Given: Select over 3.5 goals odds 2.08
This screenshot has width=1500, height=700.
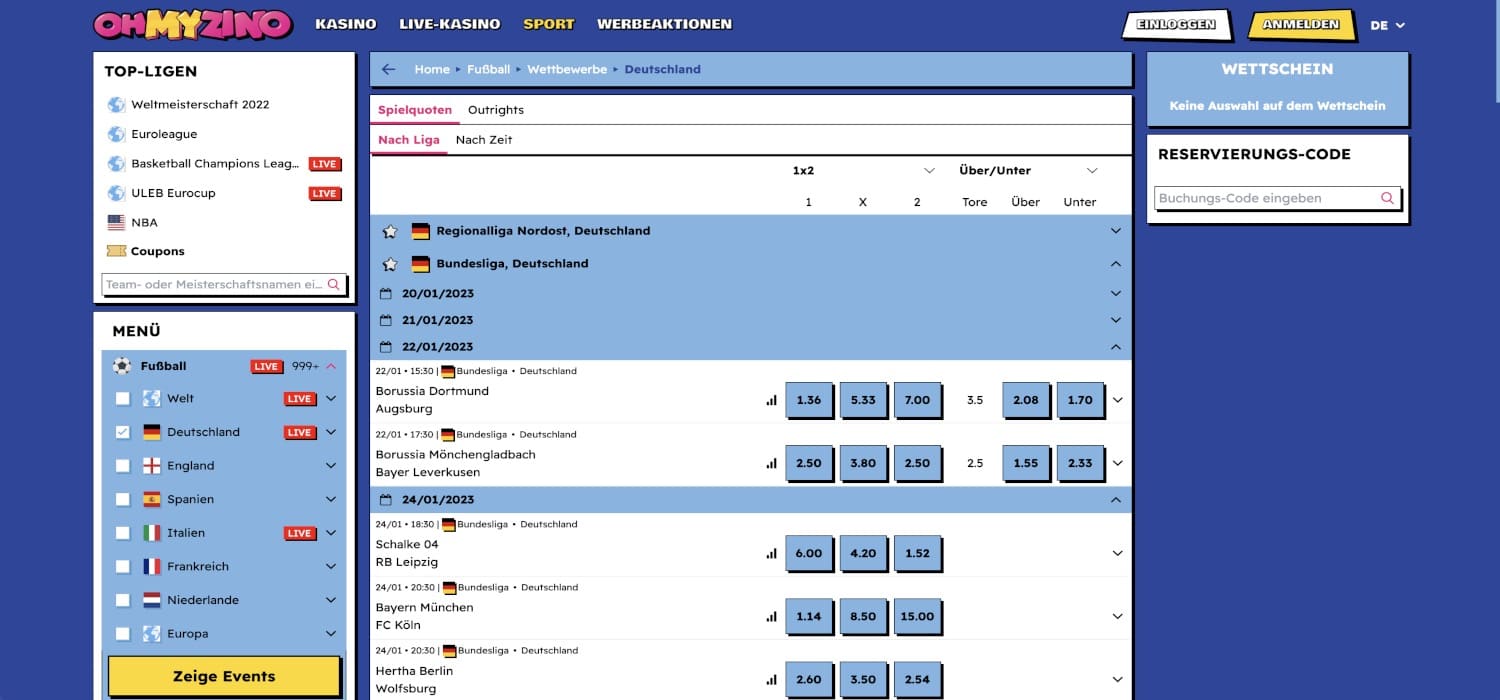Looking at the screenshot, I should (1026, 400).
